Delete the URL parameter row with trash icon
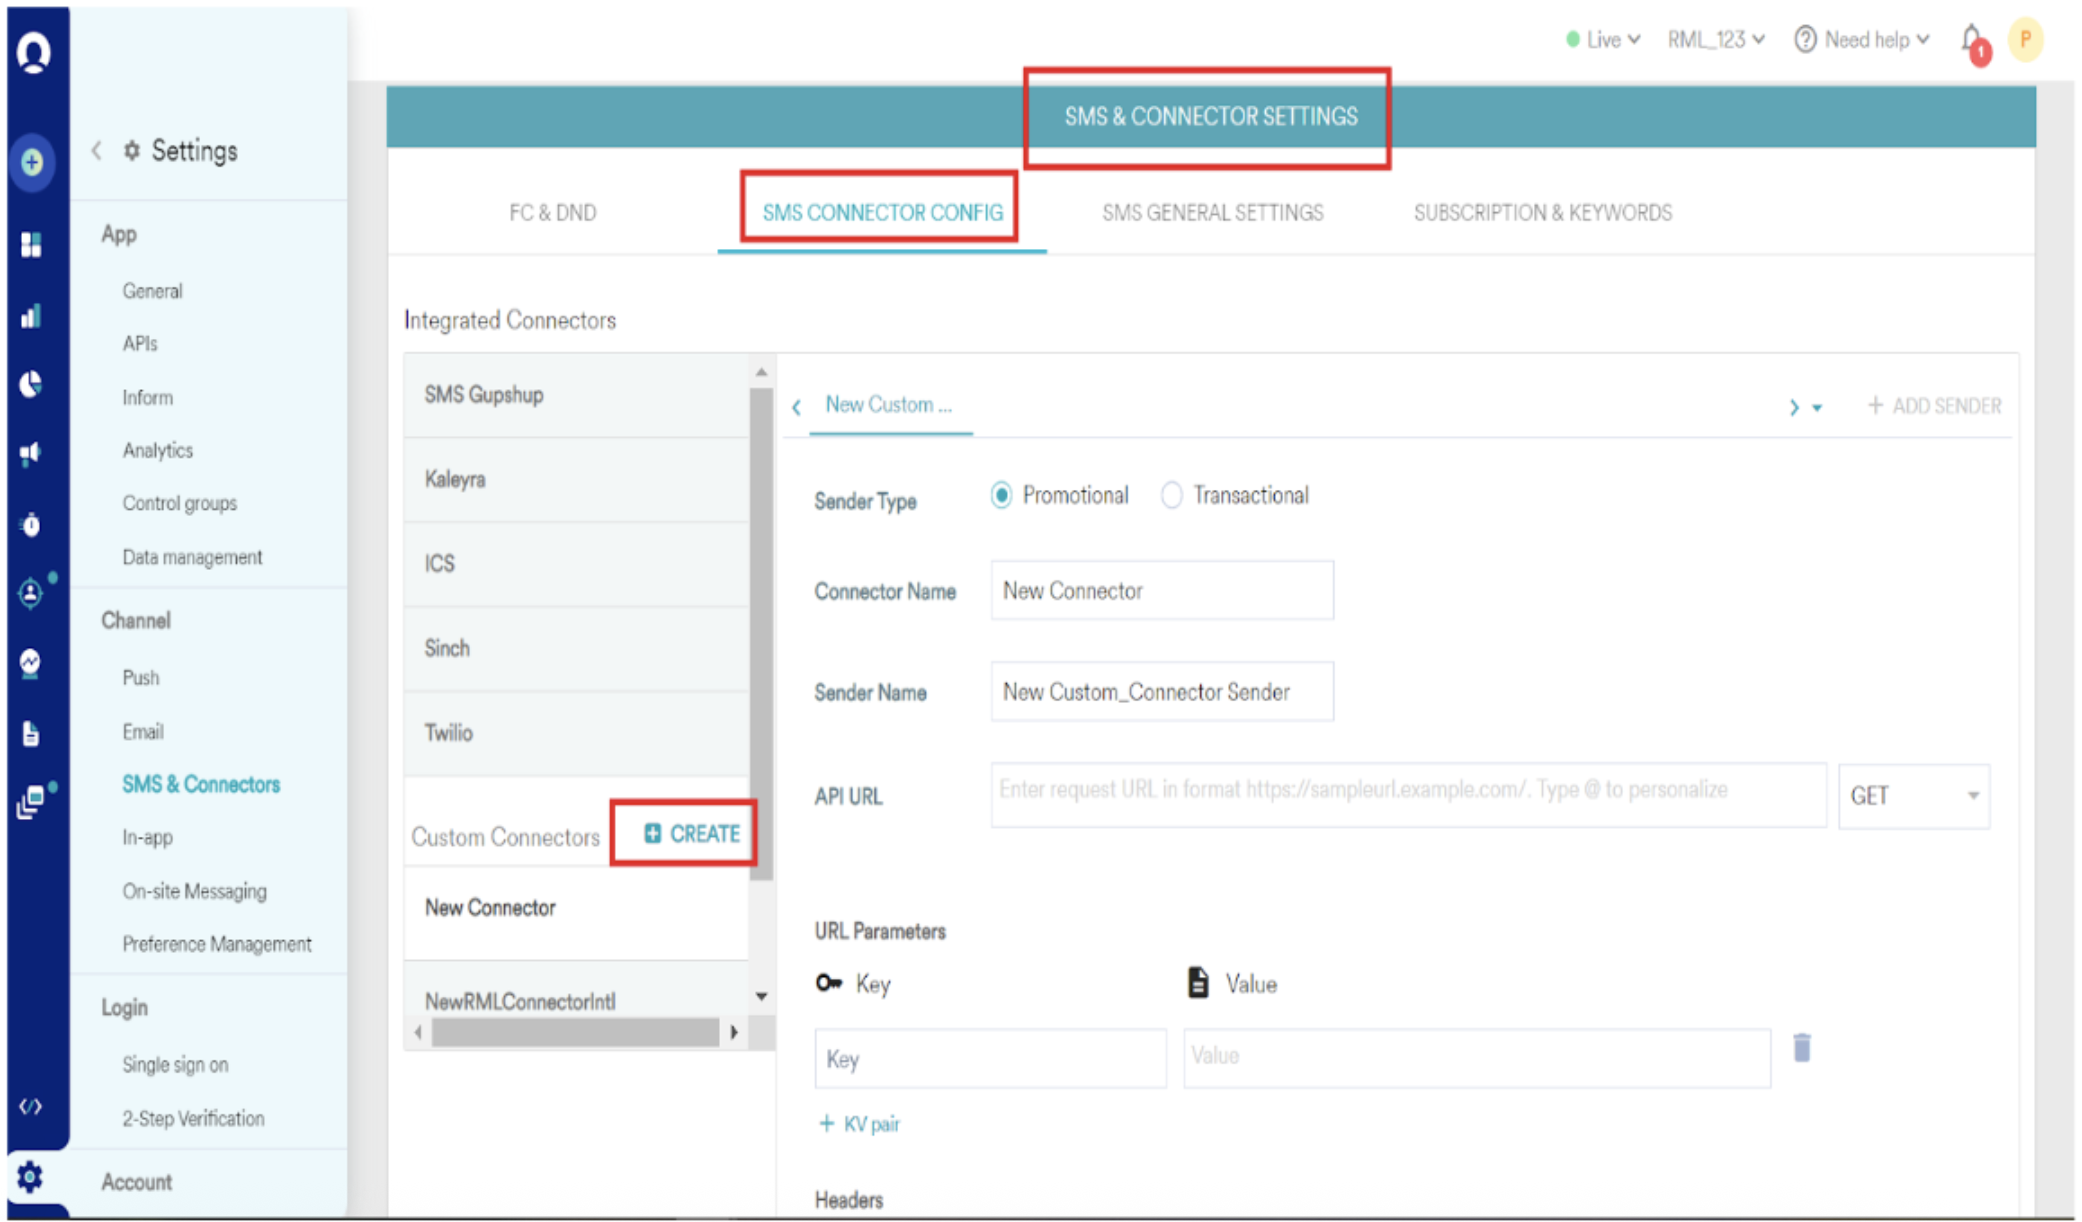The height and width of the screenshot is (1222, 2082). [x=1802, y=1047]
